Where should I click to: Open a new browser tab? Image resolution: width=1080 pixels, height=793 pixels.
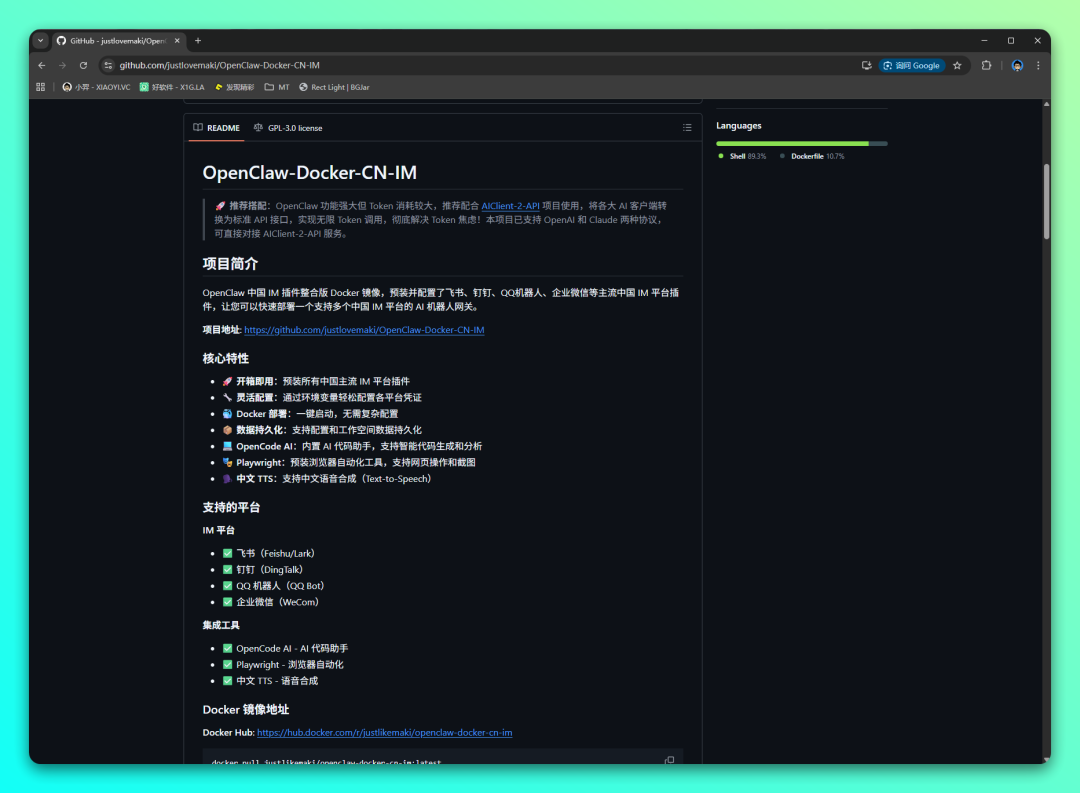(198, 41)
